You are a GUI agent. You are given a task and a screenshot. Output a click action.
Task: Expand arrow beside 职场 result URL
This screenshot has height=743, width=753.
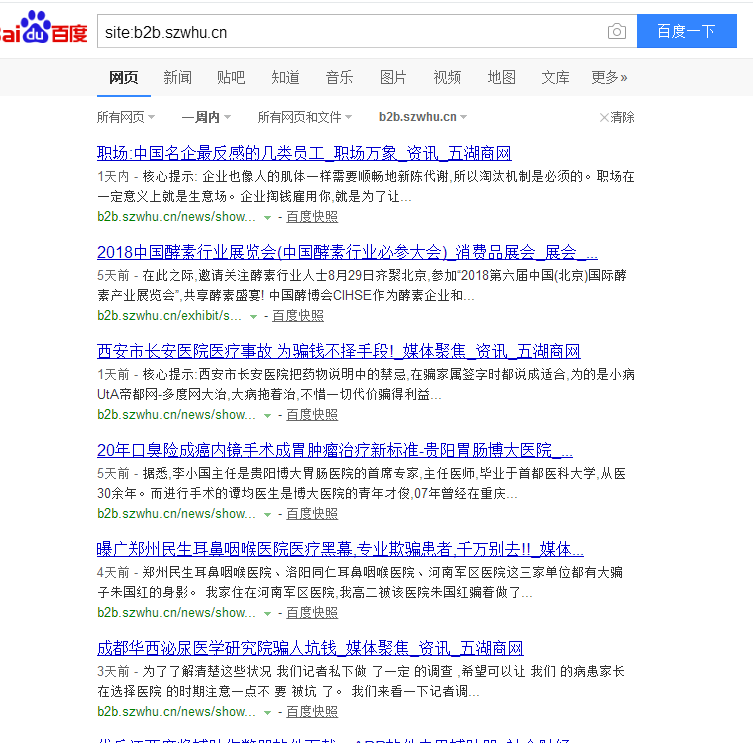[267, 218]
